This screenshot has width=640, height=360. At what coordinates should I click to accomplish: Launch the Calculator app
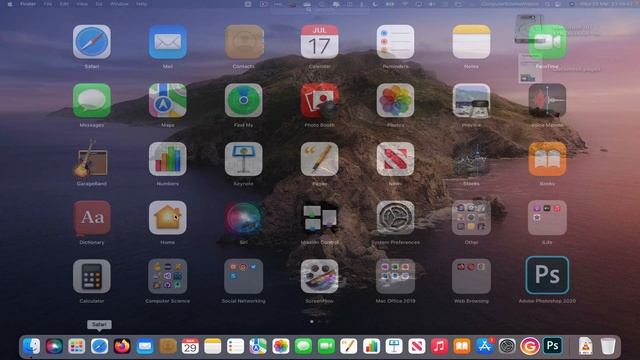pyautogui.click(x=91, y=276)
